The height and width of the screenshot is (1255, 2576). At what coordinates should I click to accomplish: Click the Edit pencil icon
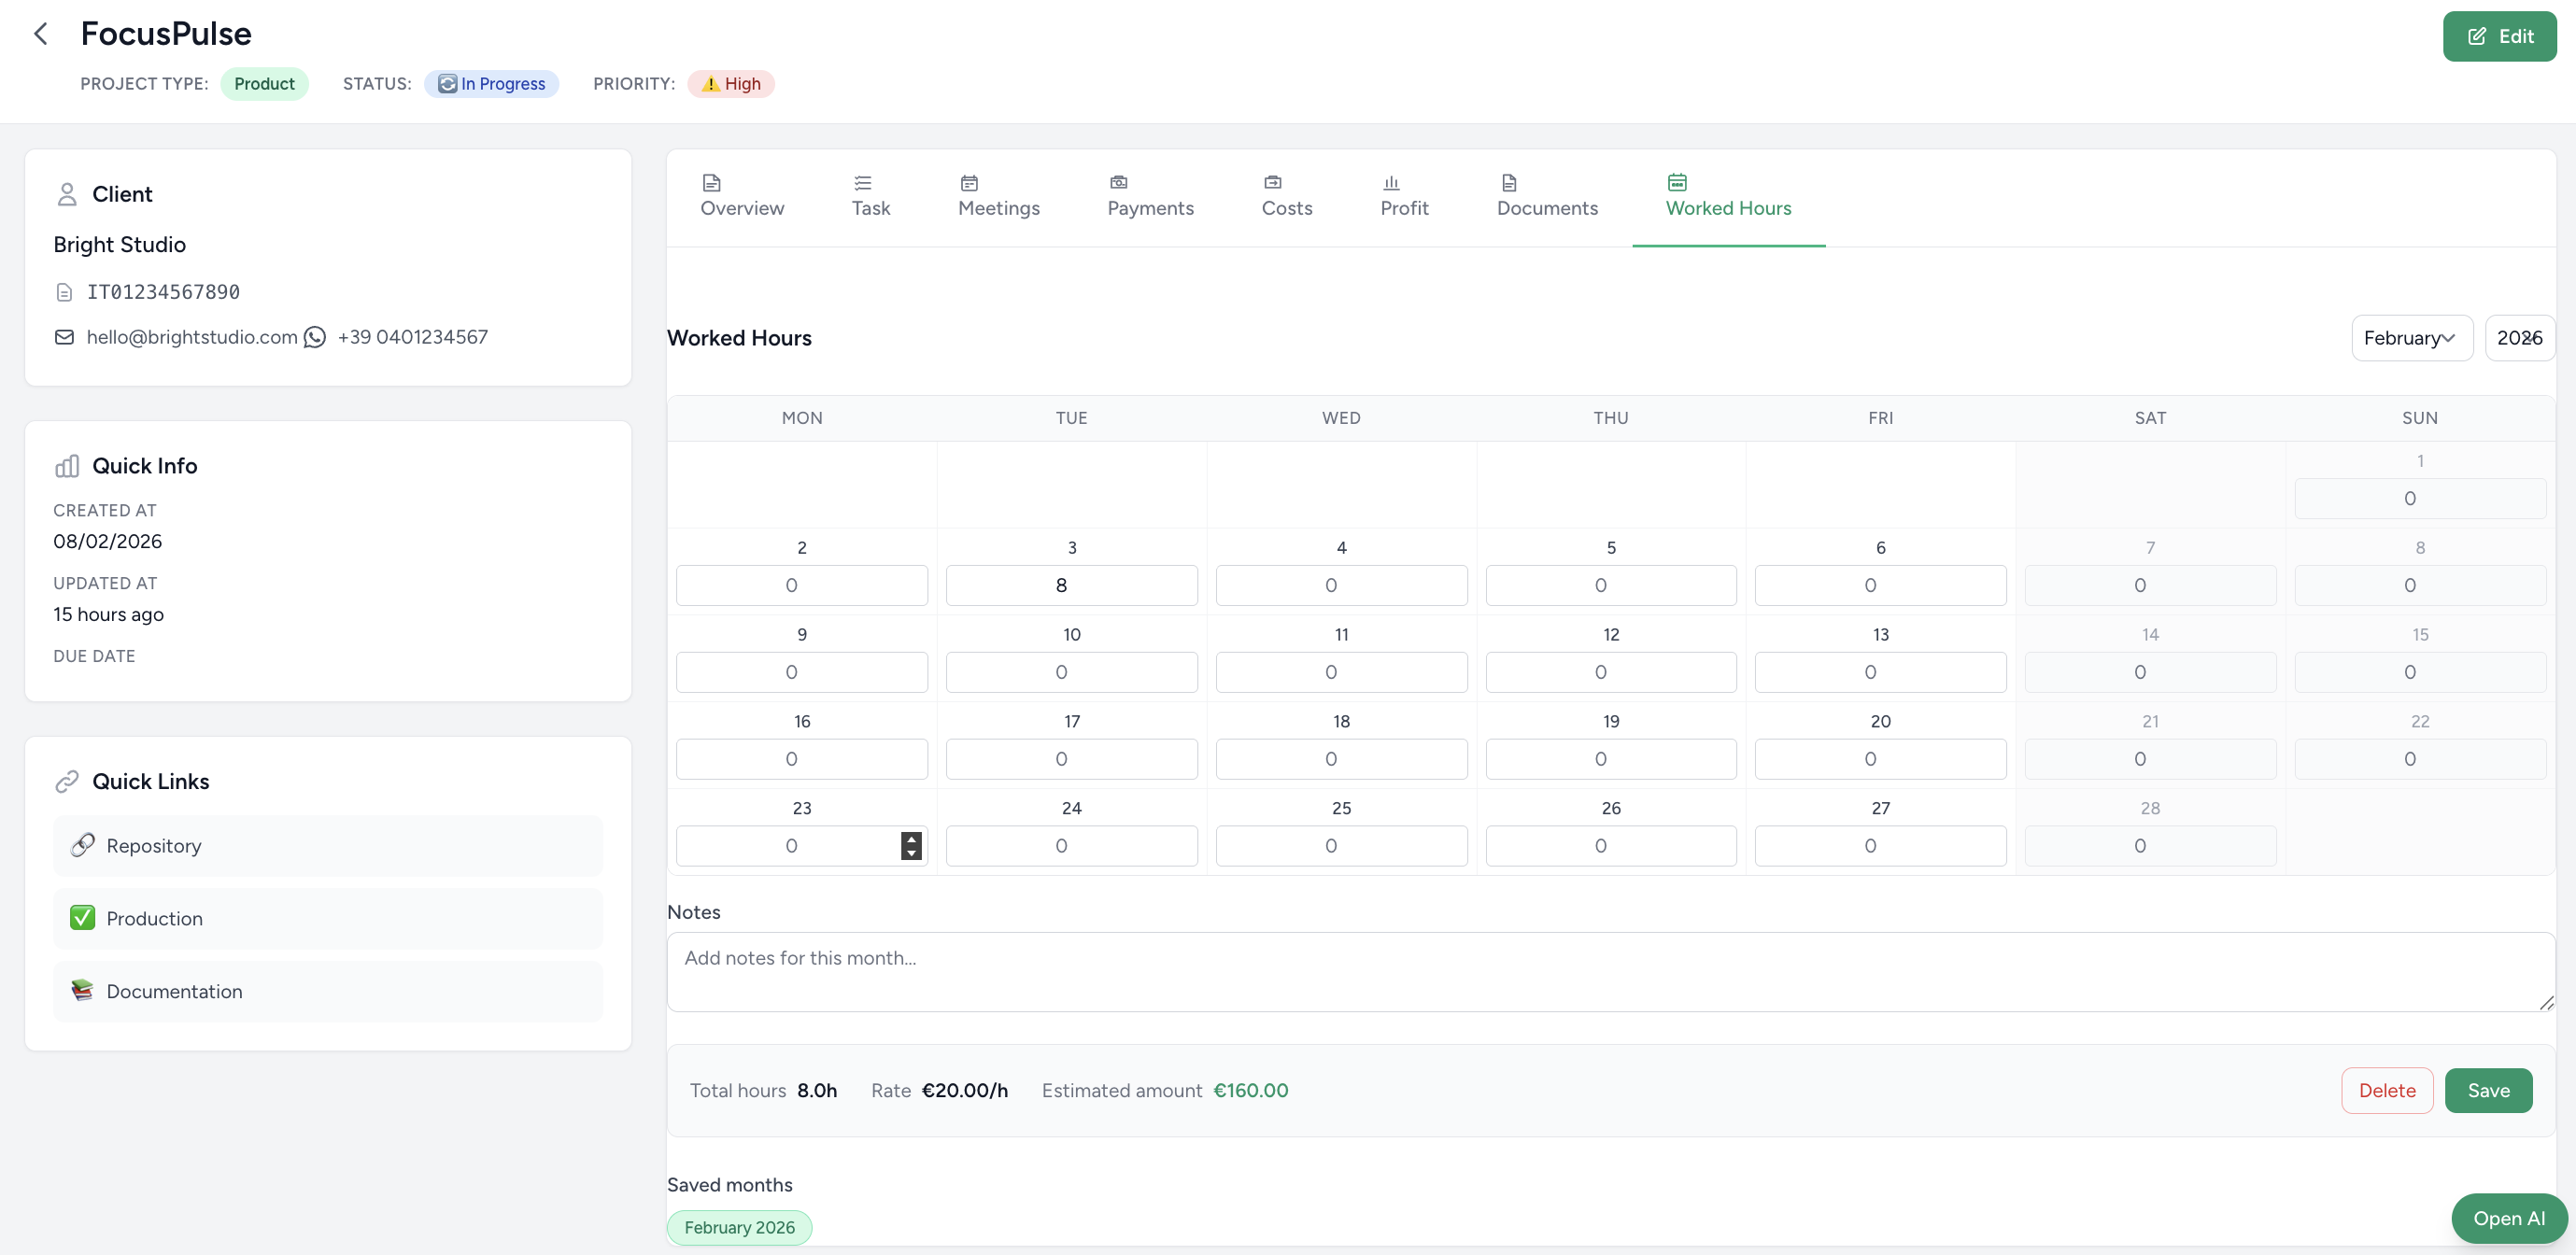pyautogui.click(x=2477, y=36)
